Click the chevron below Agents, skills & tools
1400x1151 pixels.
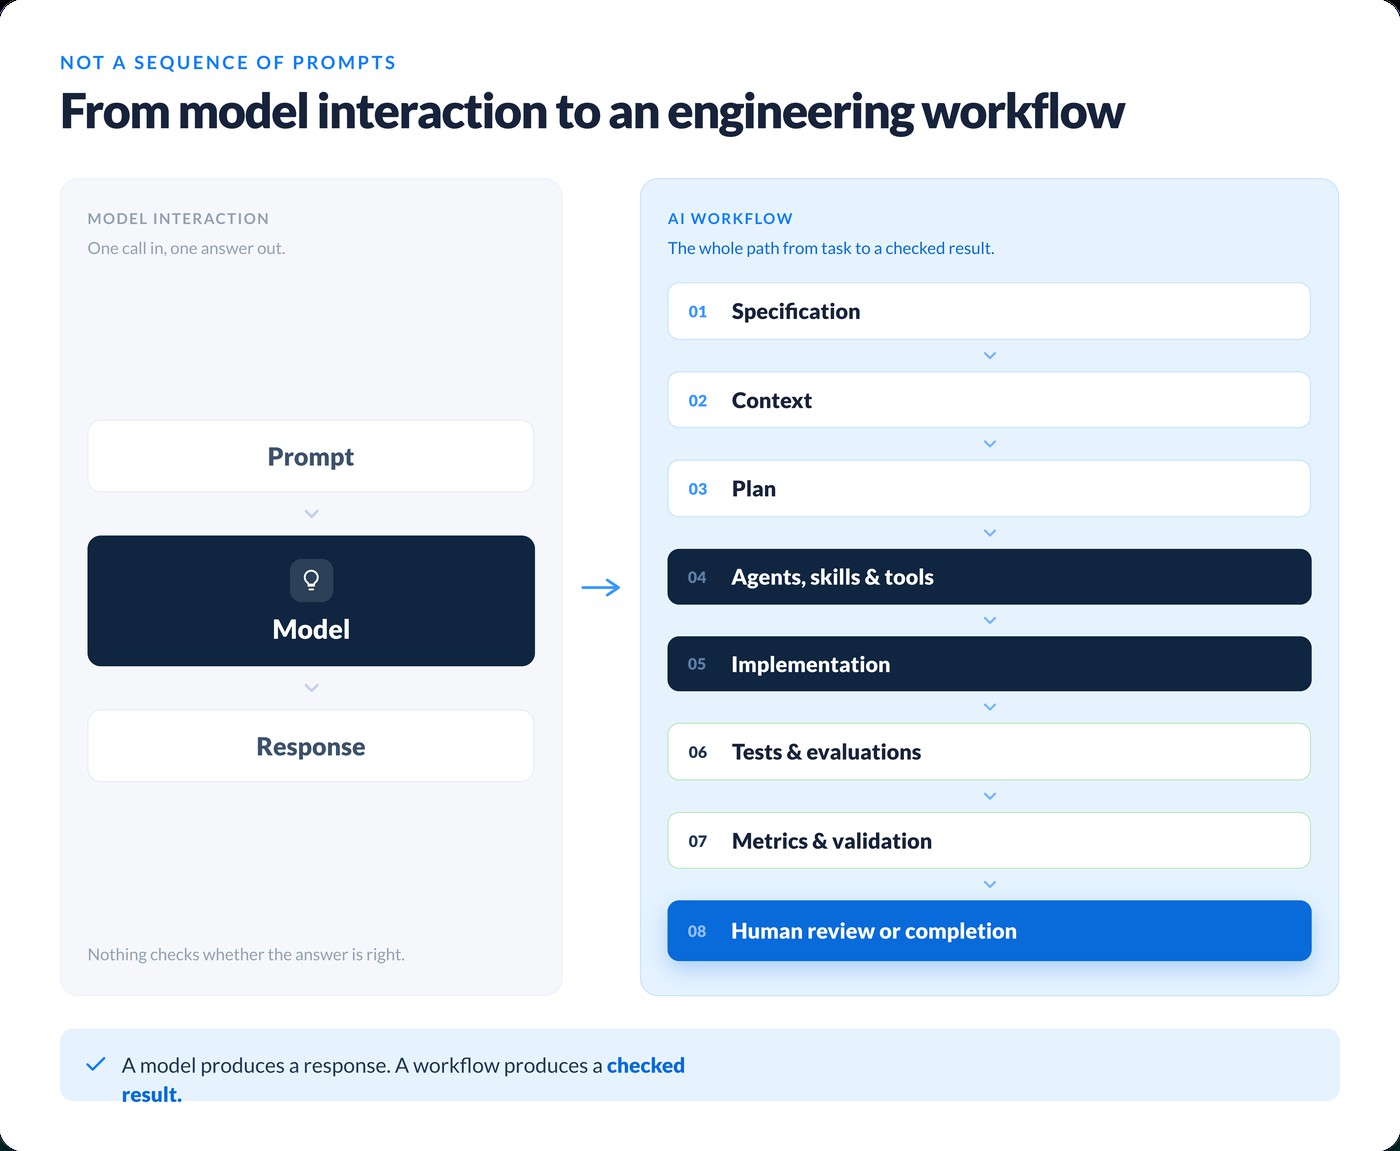[989, 621]
